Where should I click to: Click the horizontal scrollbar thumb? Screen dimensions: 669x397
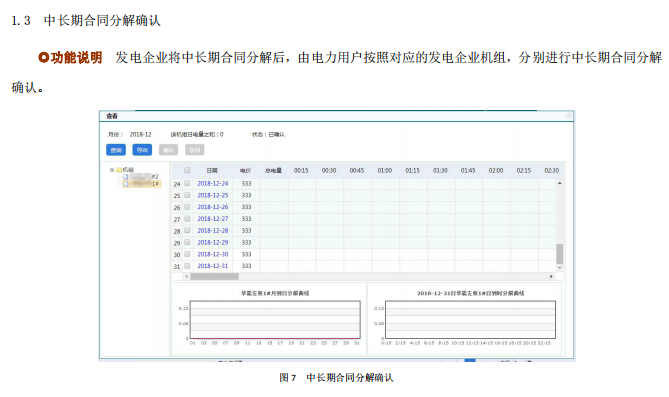[214, 277]
